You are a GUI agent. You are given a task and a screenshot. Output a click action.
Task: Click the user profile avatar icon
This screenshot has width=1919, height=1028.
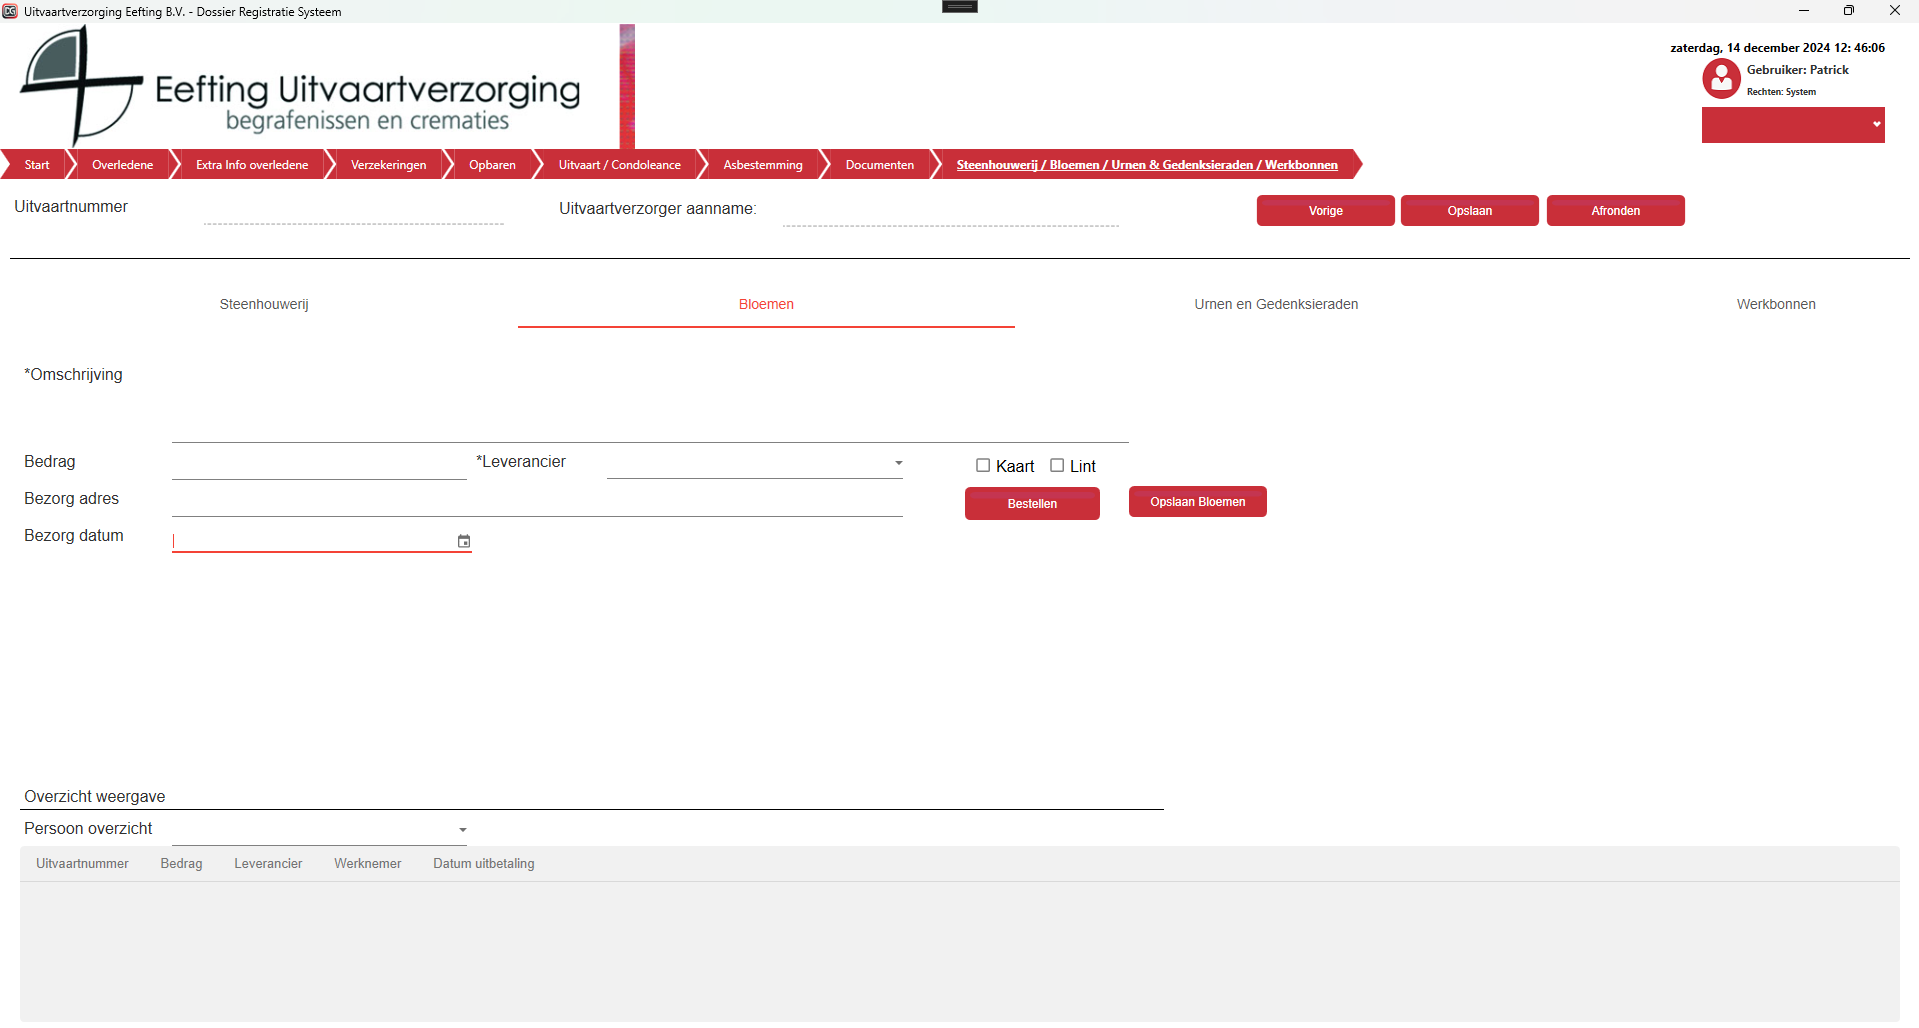point(1721,79)
